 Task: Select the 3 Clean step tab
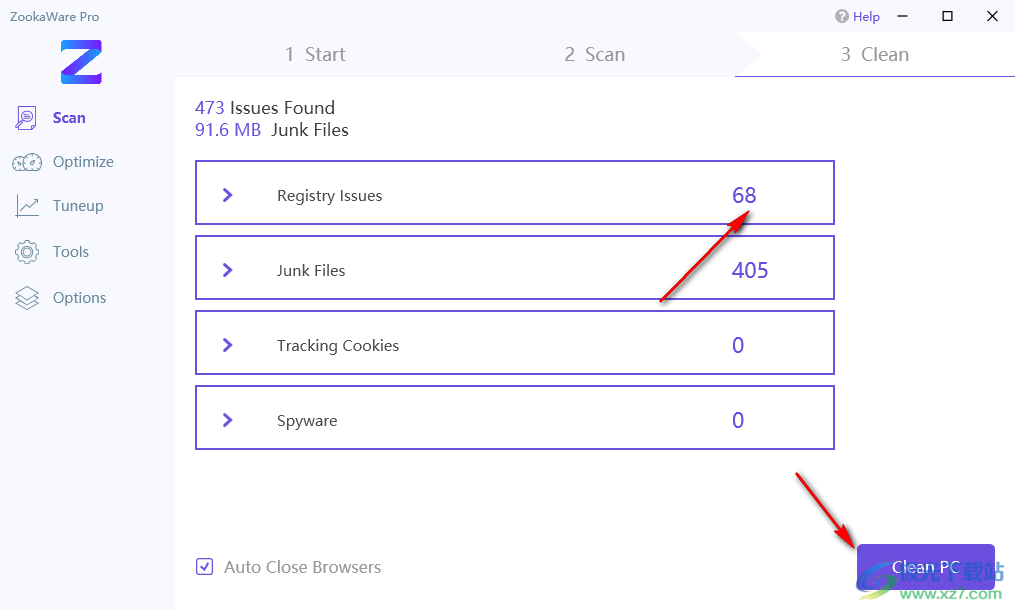pyautogui.click(x=874, y=55)
